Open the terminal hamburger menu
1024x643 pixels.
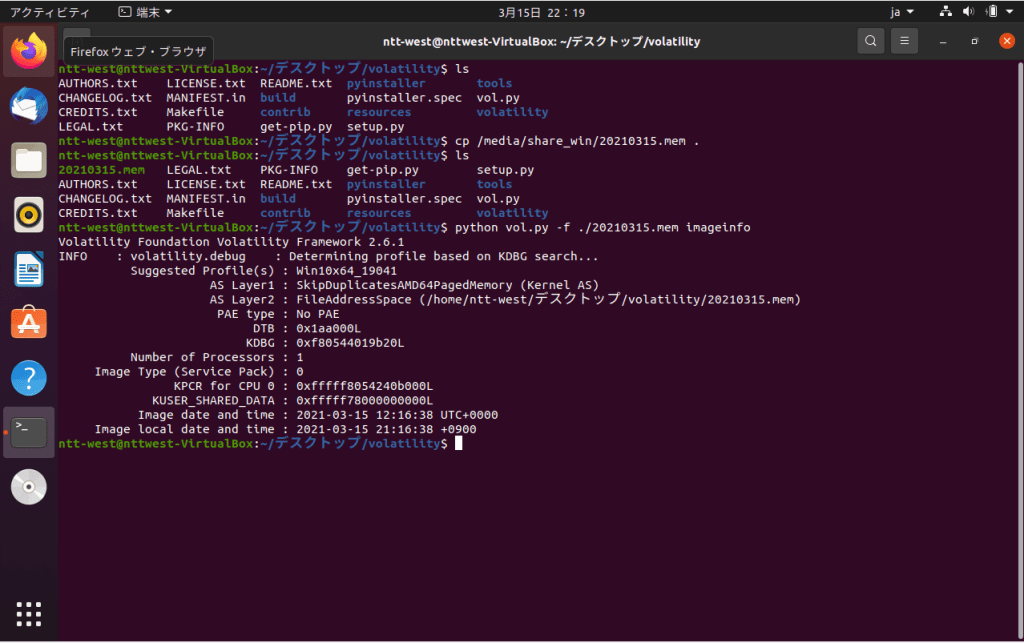coord(904,41)
